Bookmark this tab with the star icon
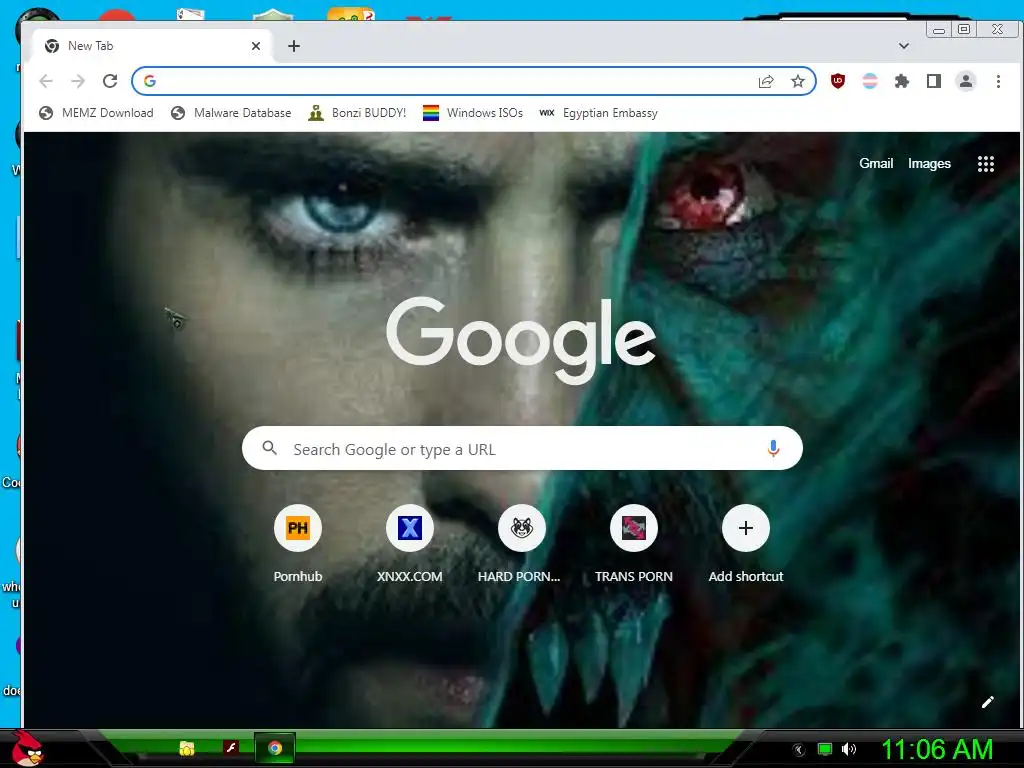The width and height of the screenshot is (1024, 768). [x=797, y=81]
